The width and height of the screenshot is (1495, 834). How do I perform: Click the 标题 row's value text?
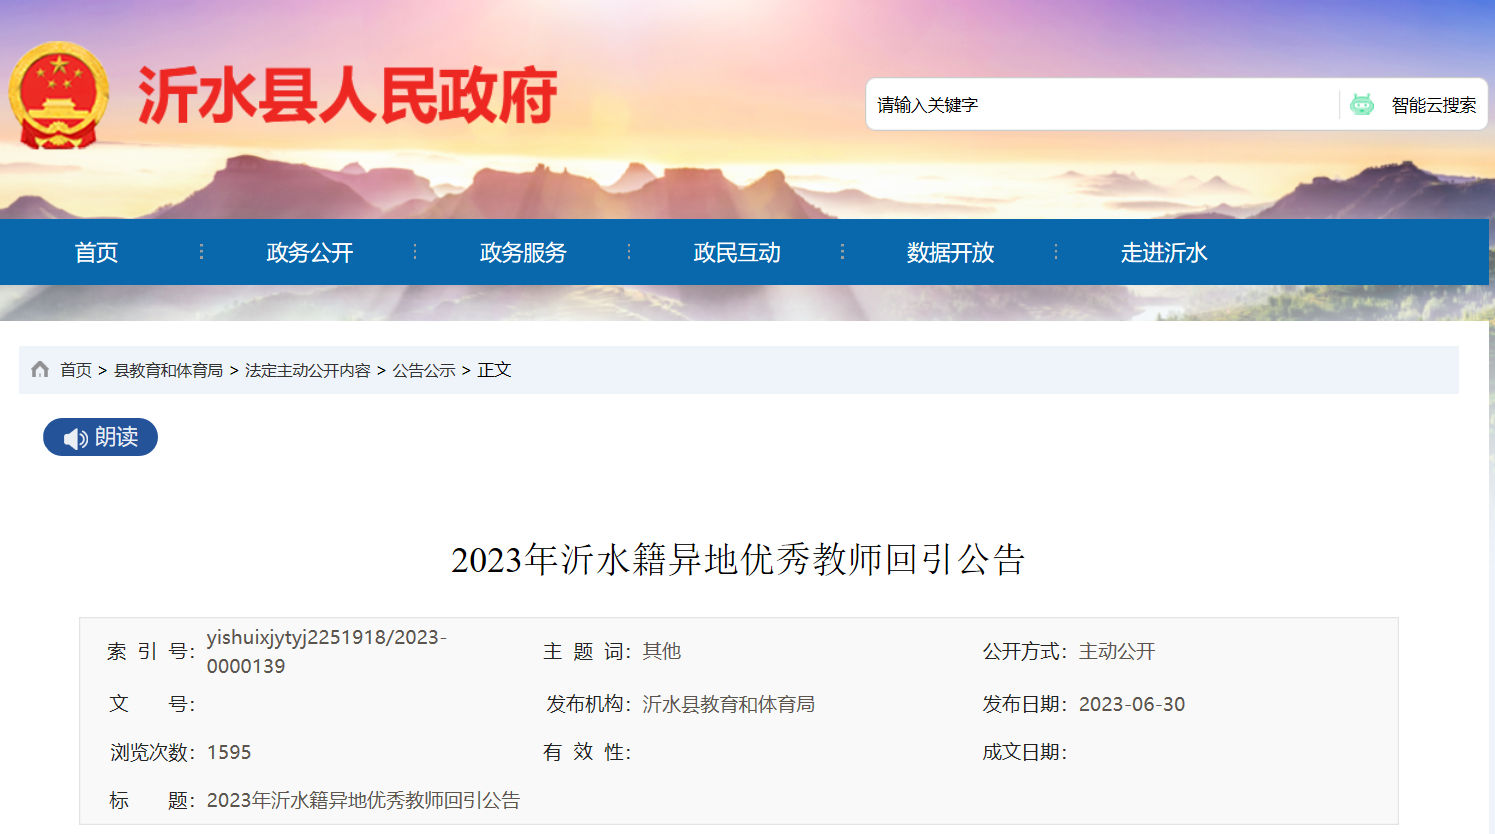tap(364, 800)
